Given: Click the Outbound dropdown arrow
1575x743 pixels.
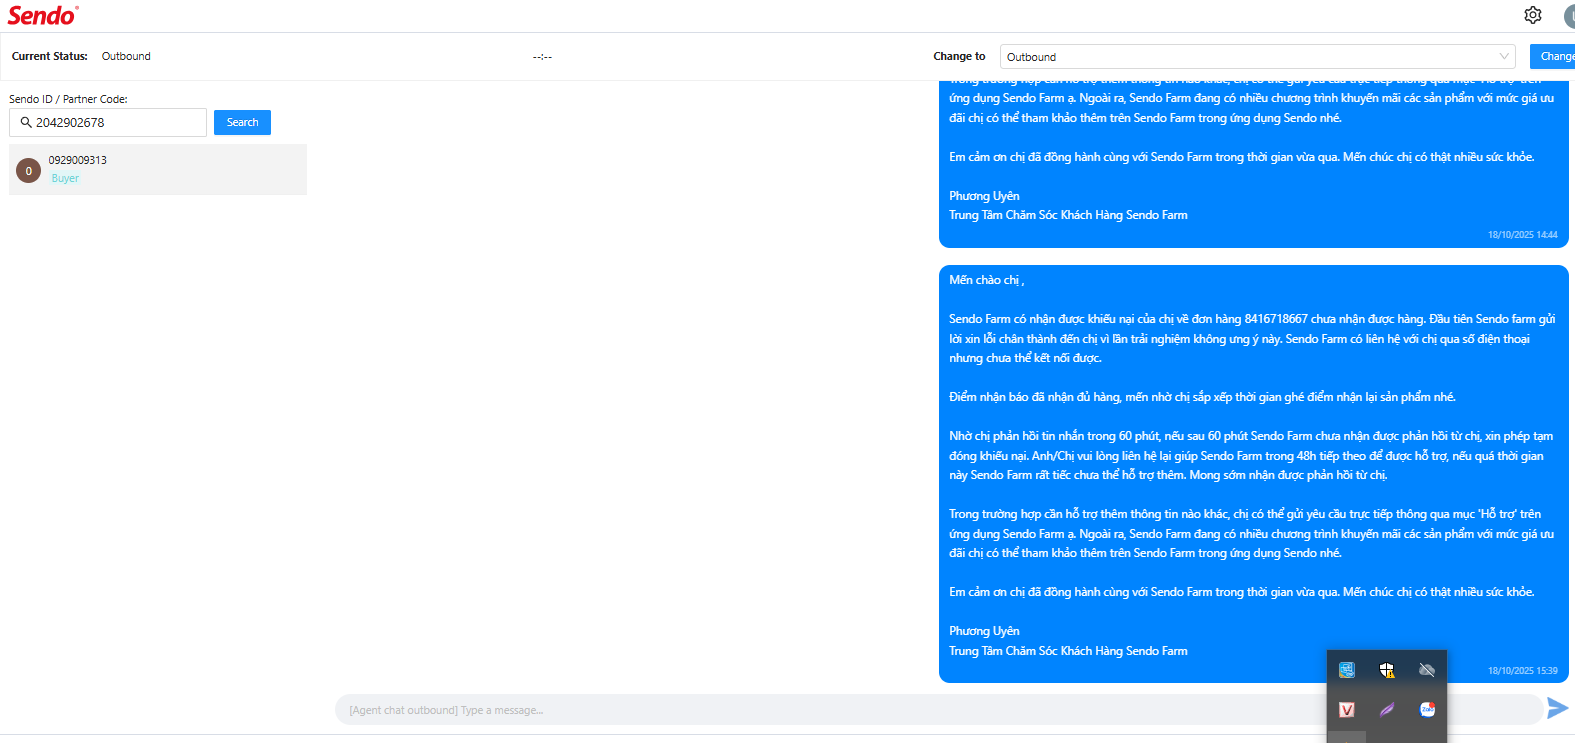Looking at the screenshot, I should [x=1504, y=57].
